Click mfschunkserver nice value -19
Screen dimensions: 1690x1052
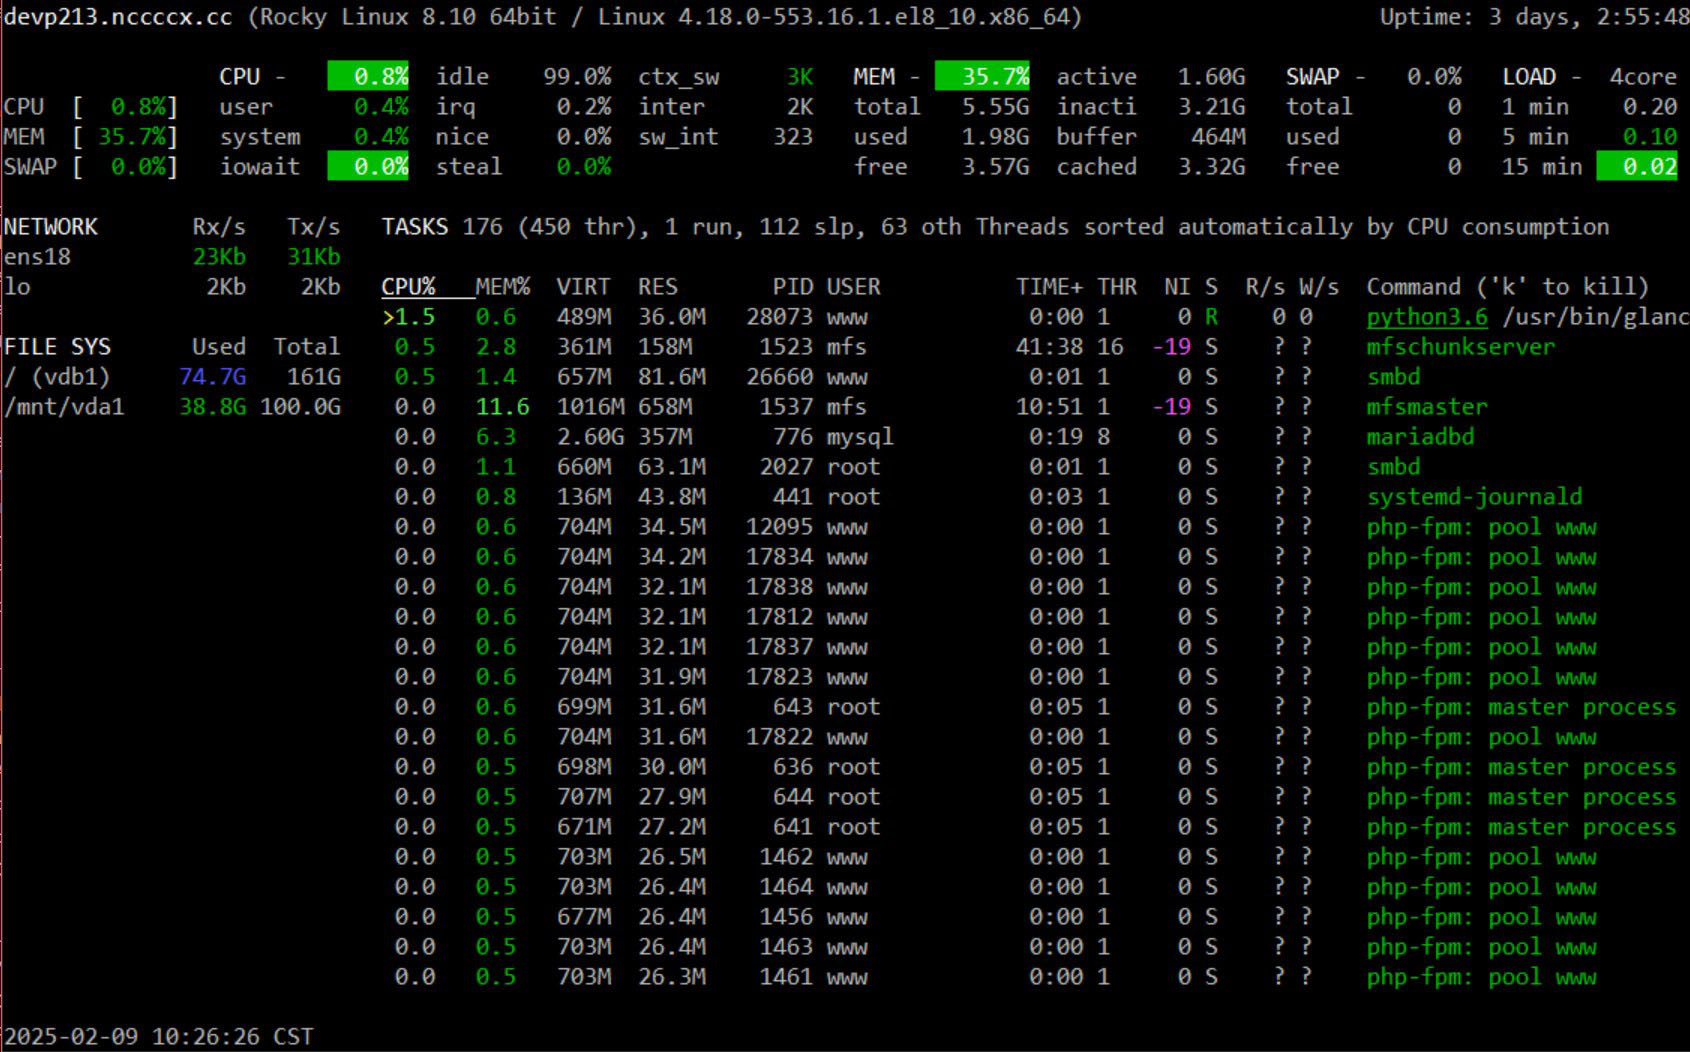(1172, 347)
